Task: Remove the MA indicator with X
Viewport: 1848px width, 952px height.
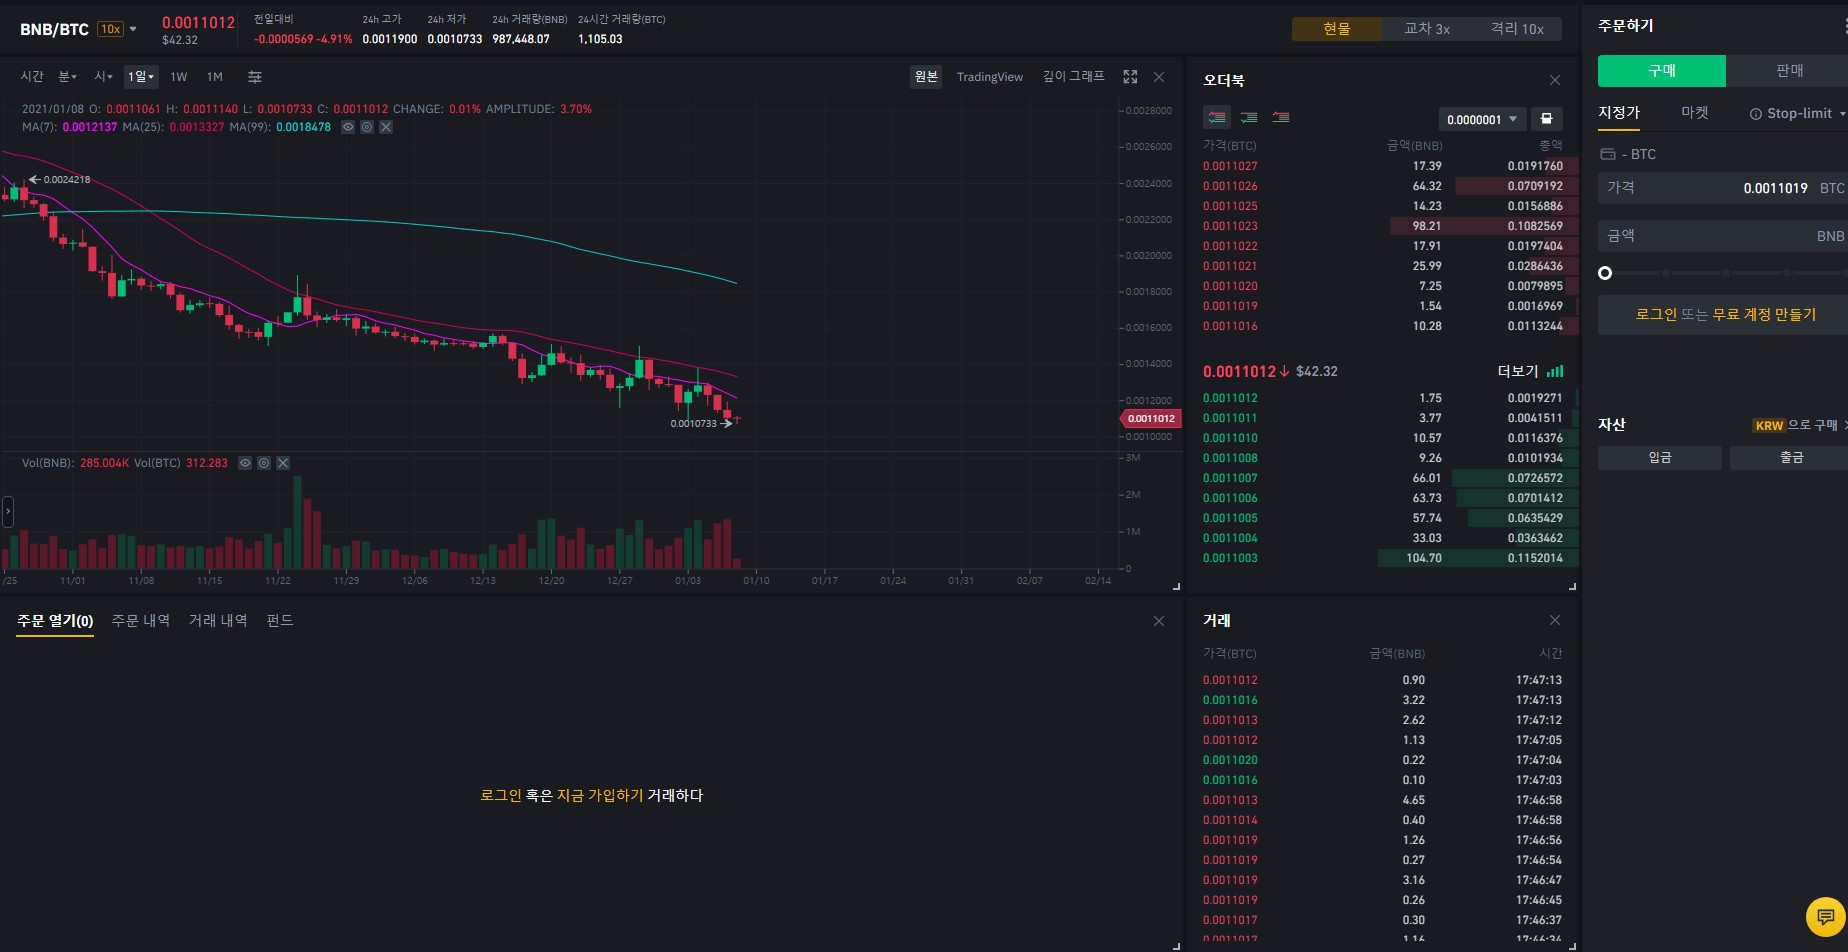Action: click(386, 127)
